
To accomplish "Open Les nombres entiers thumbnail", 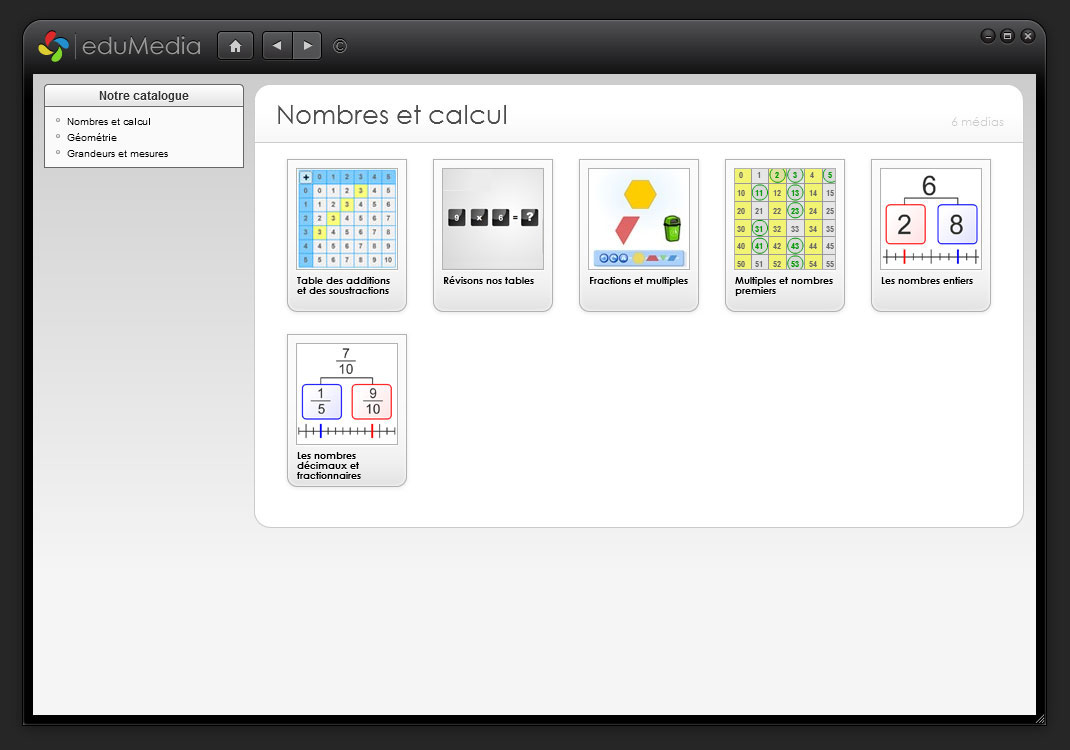I will (x=931, y=219).
